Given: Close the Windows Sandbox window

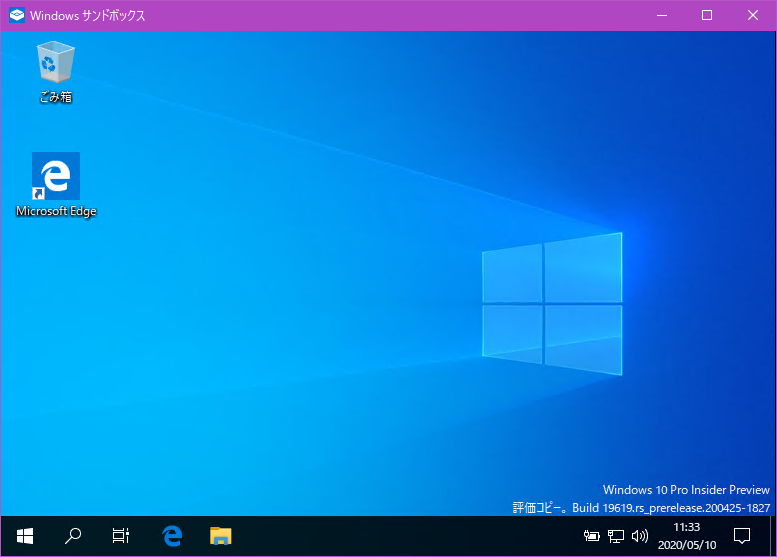Looking at the screenshot, I should click(753, 16).
